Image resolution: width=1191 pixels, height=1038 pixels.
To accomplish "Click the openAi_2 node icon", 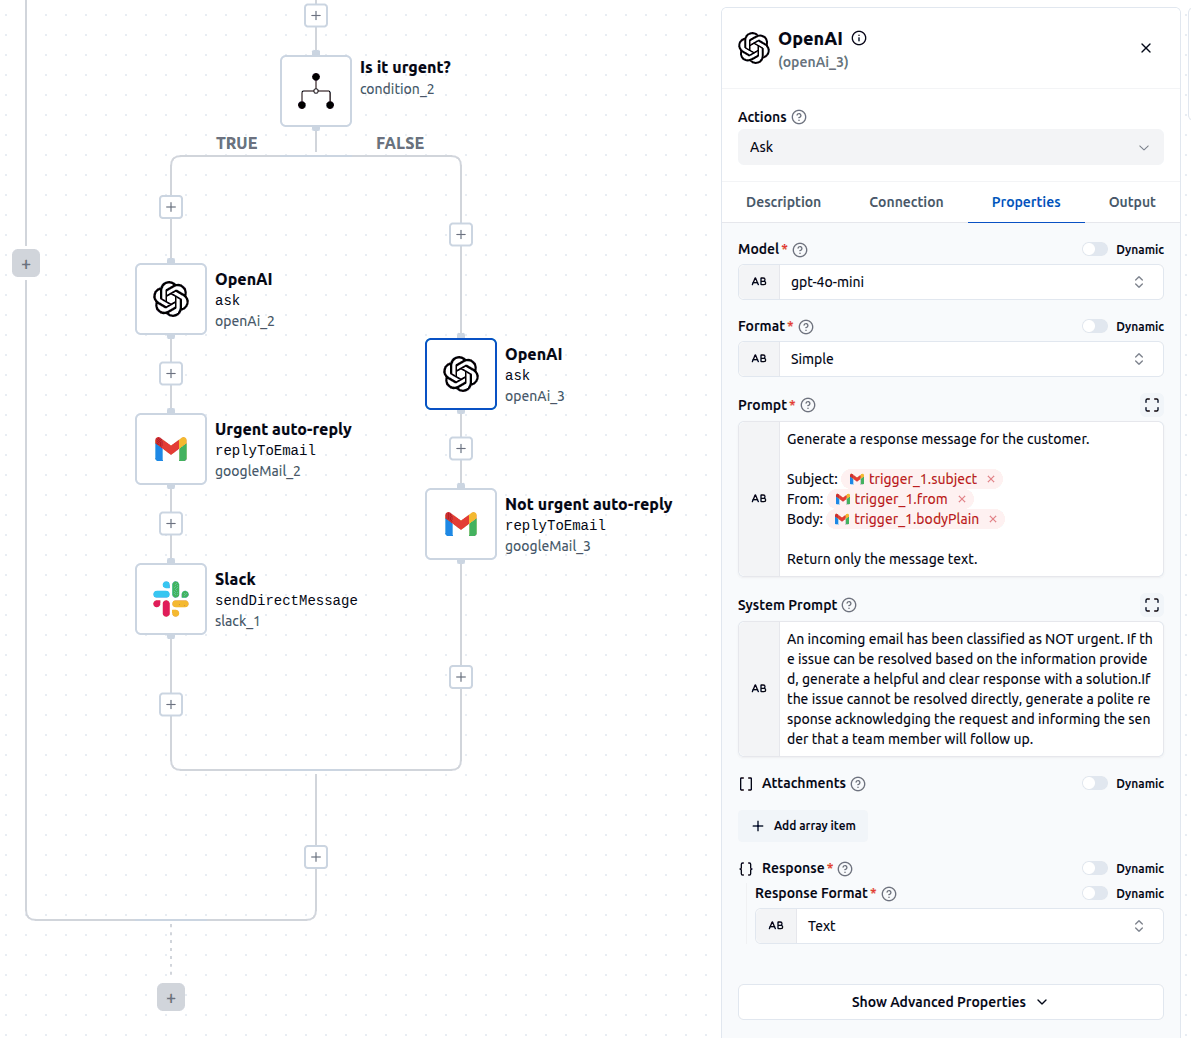I will pos(171,299).
